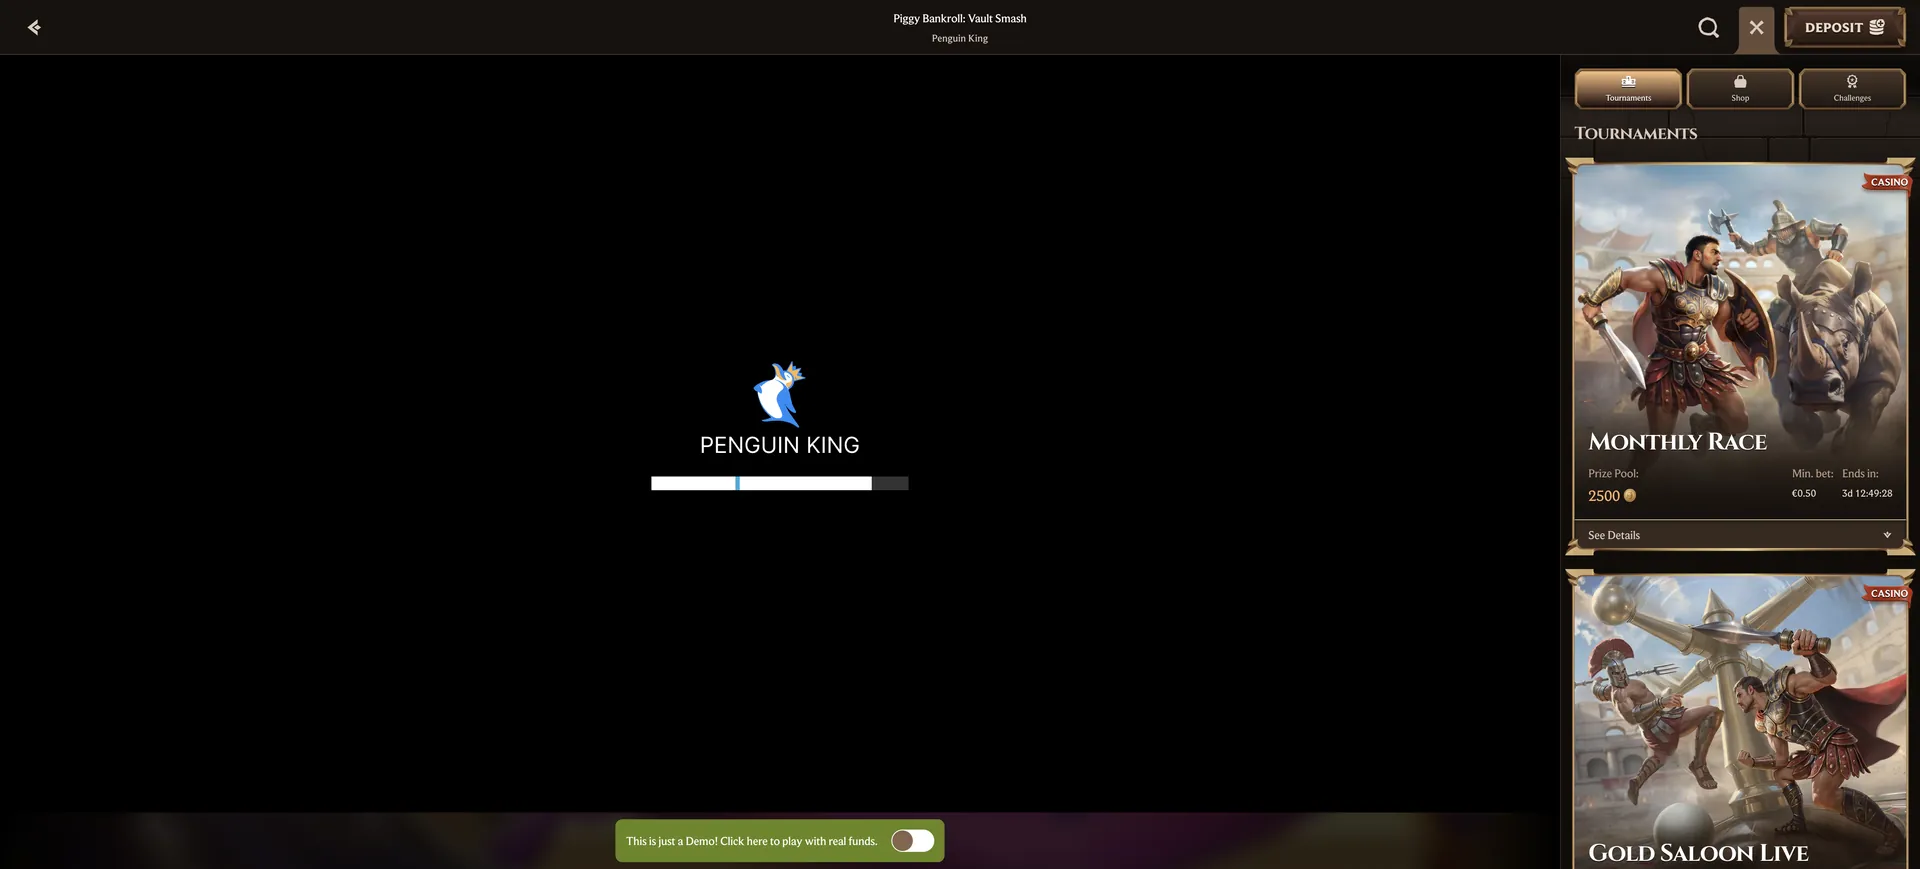The width and height of the screenshot is (1920, 869).
Task: Open the Shop tab
Action: tap(1740, 89)
